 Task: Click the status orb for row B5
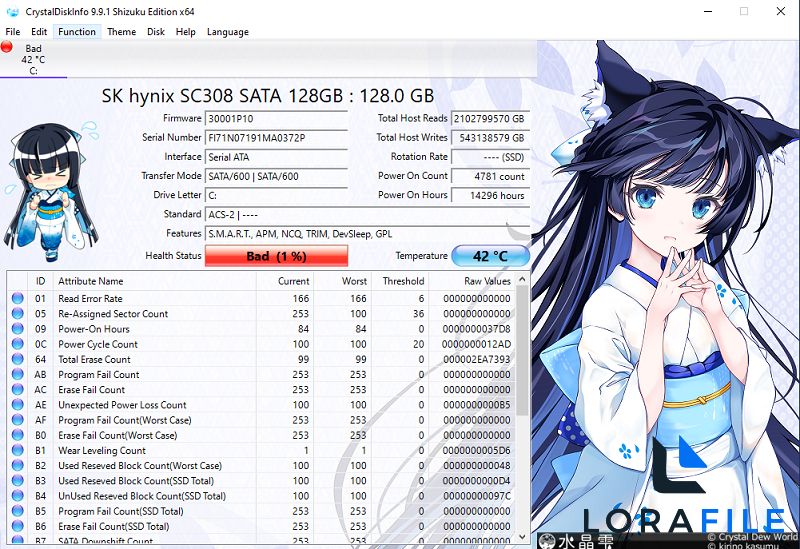click(18, 511)
